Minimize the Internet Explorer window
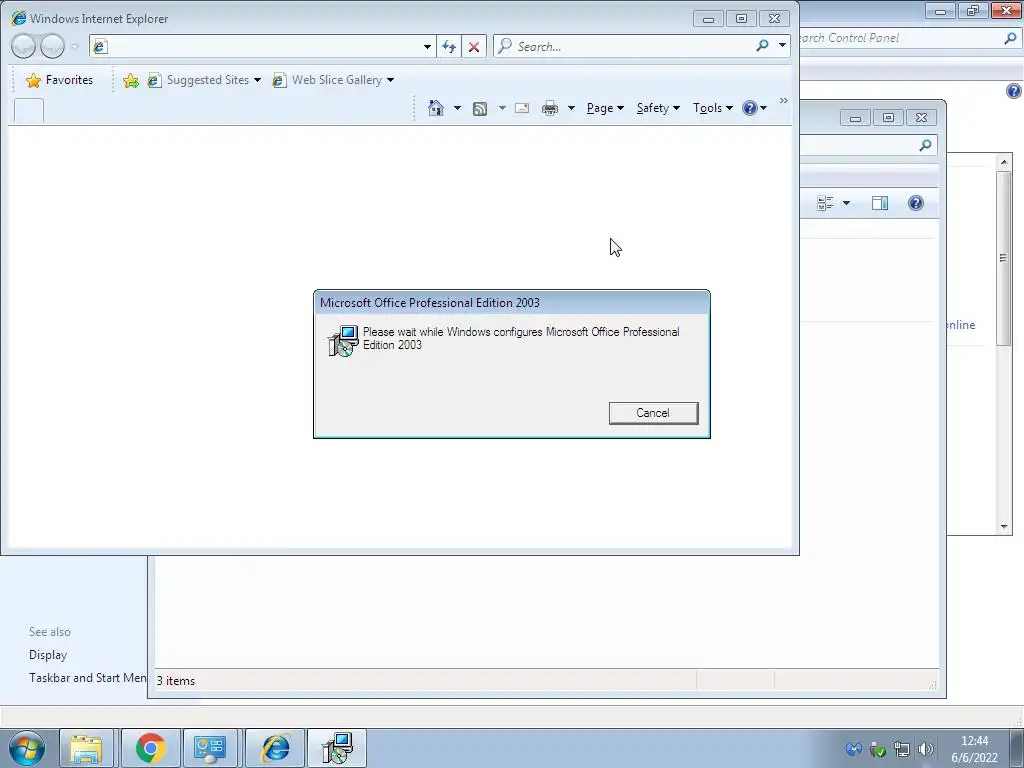1024x768 pixels. click(708, 19)
